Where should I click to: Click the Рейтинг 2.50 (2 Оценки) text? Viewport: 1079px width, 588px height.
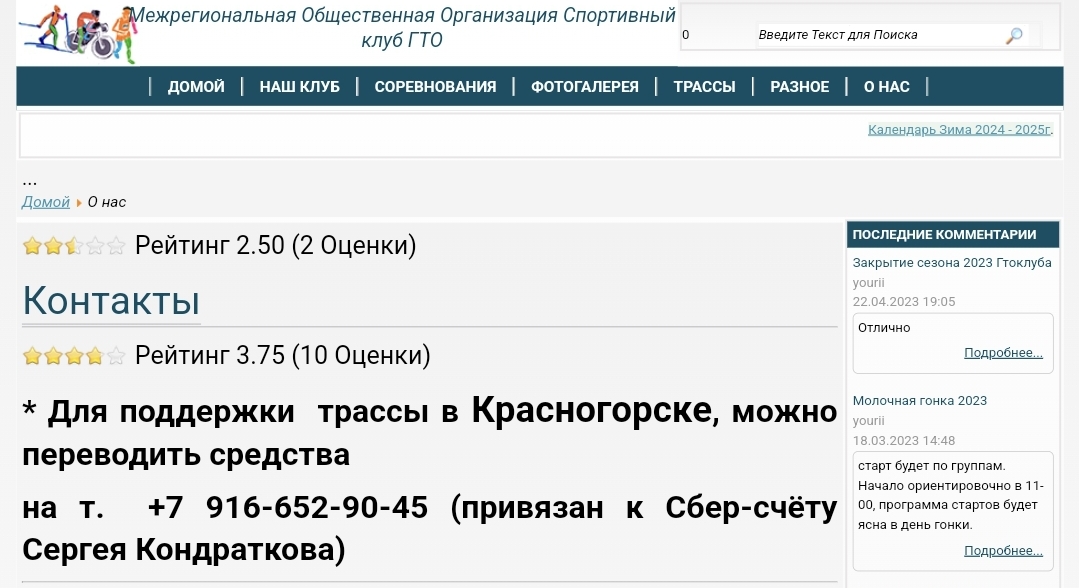coord(275,245)
